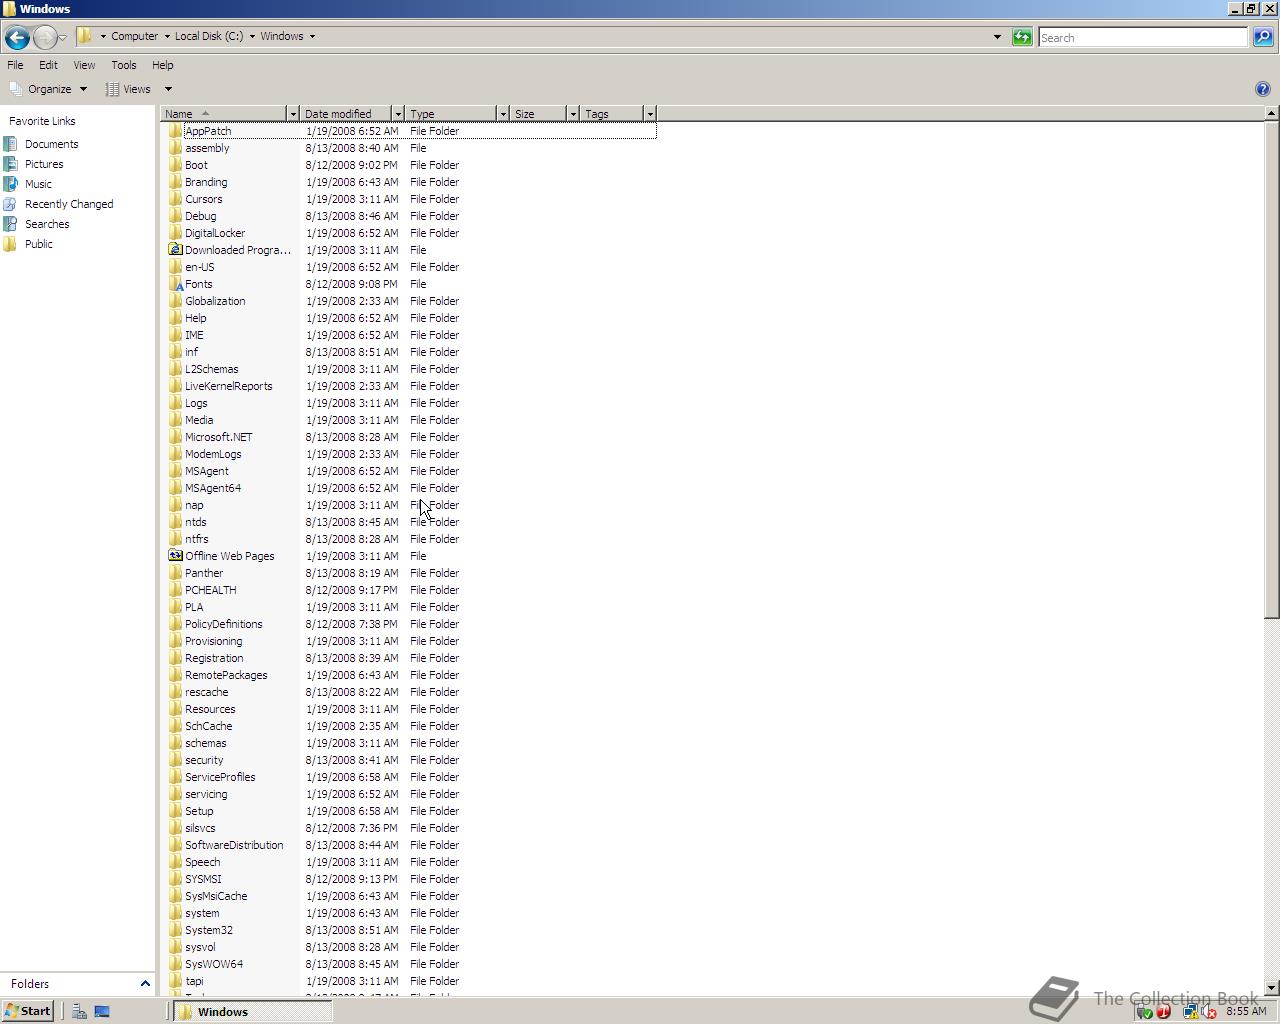Click the Local Disk (C:) breadcrumb
This screenshot has height=1024, width=1280.
coord(209,36)
